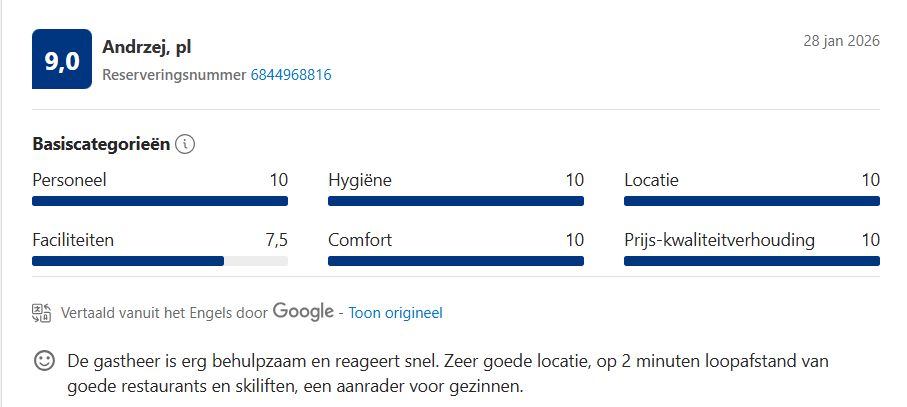Click the Basiscategorieën info icon
The width and height of the screenshot is (907, 407).
click(185, 145)
